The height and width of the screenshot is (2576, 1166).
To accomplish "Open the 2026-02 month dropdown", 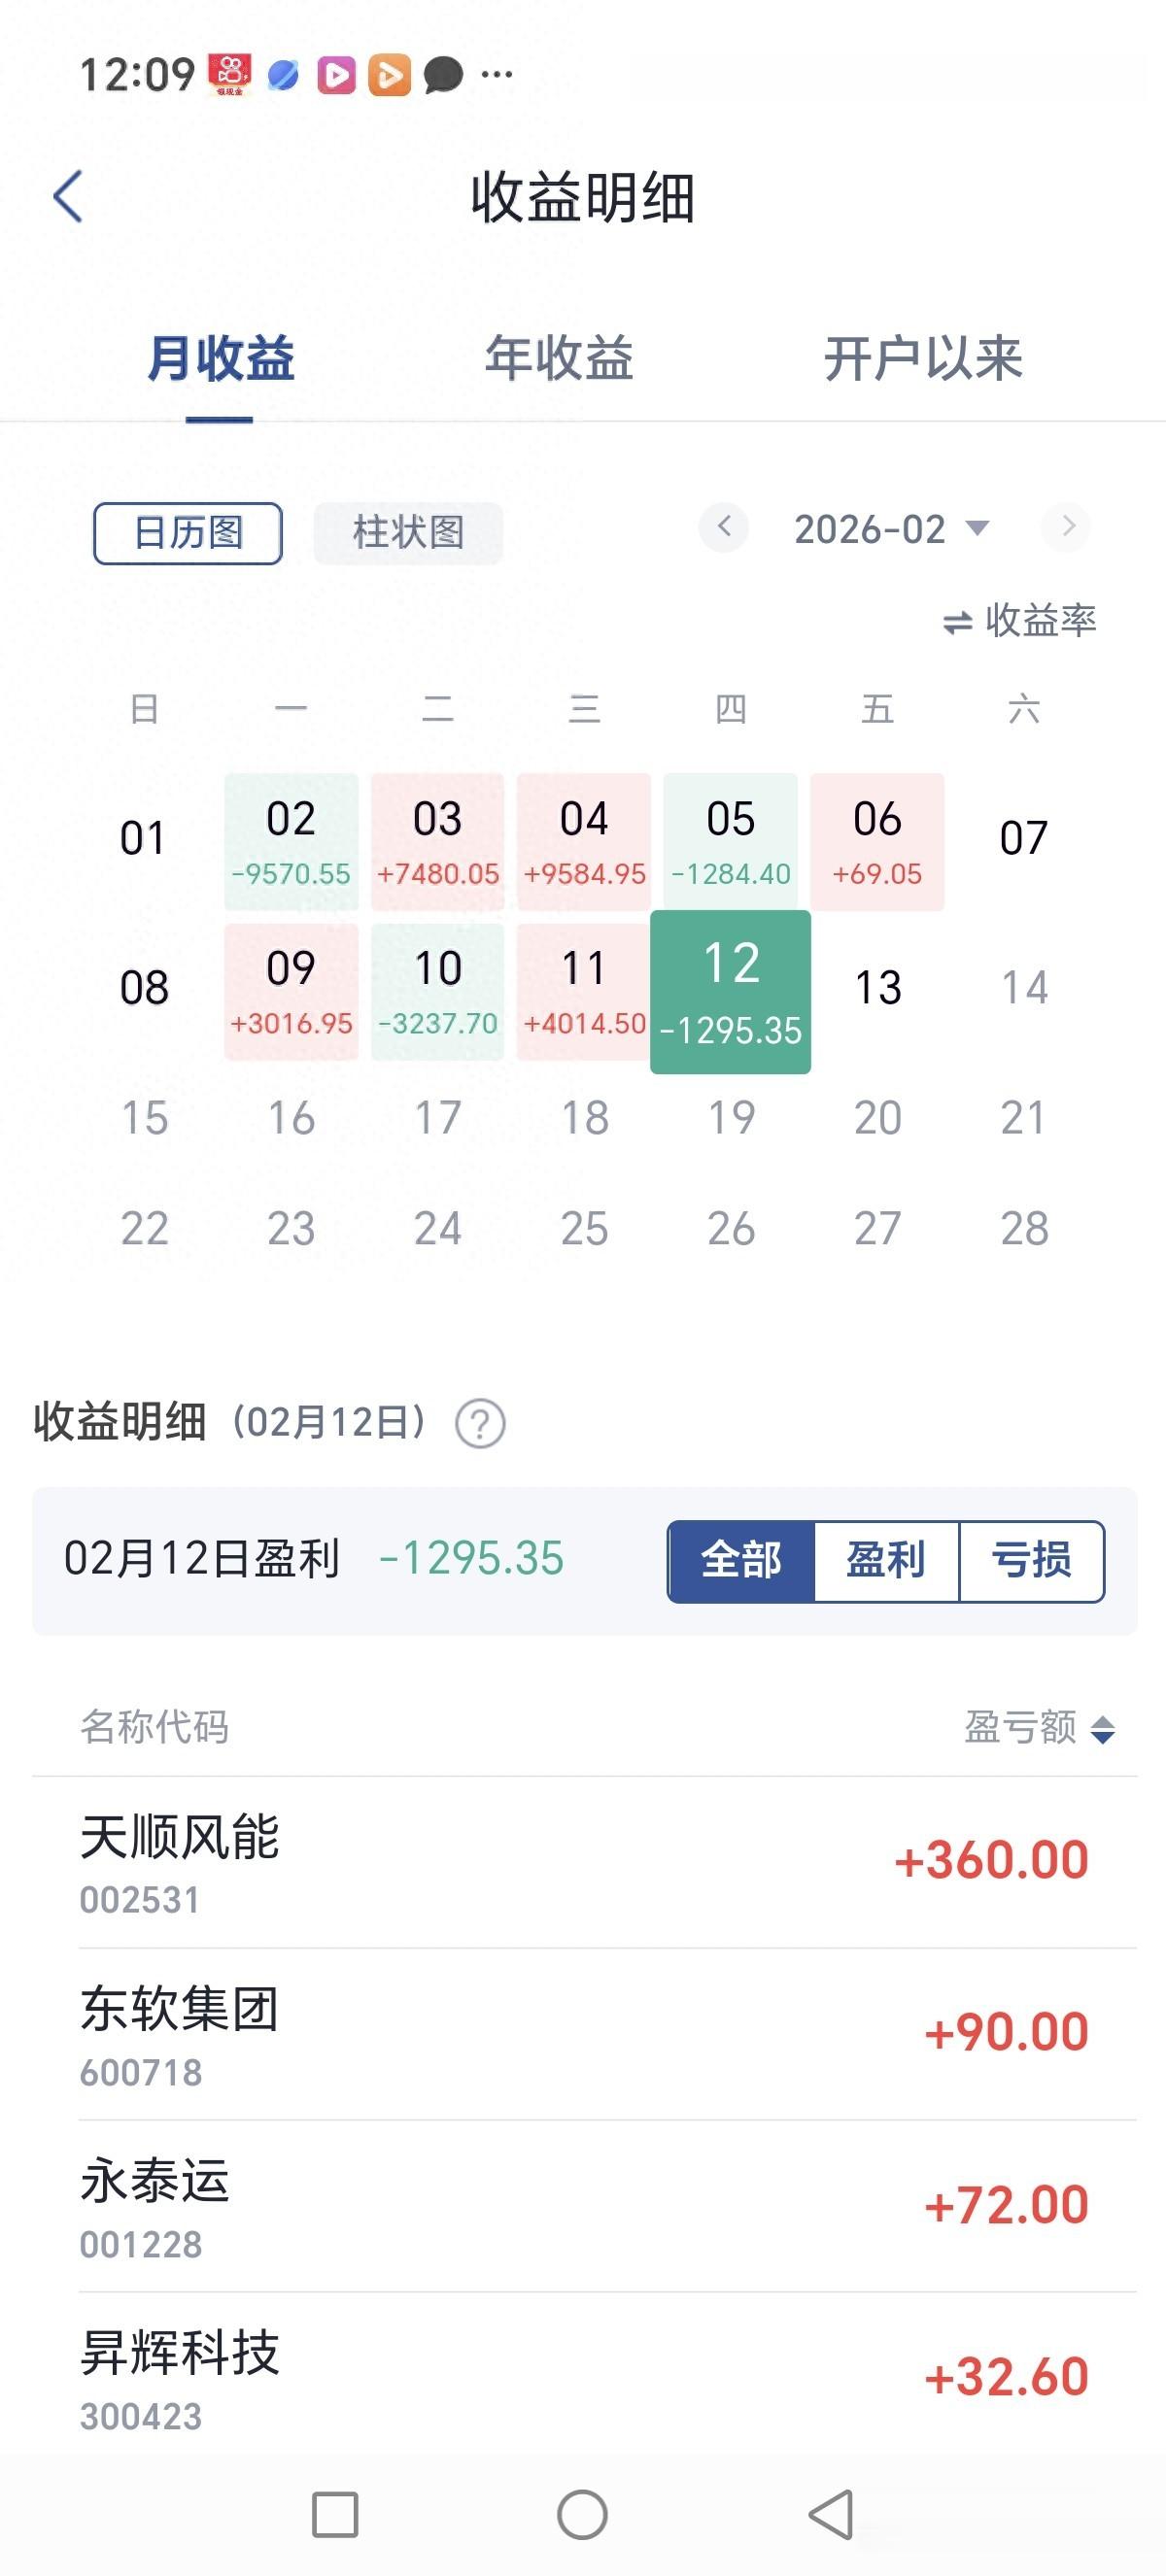I will click(x=890, y=529).
